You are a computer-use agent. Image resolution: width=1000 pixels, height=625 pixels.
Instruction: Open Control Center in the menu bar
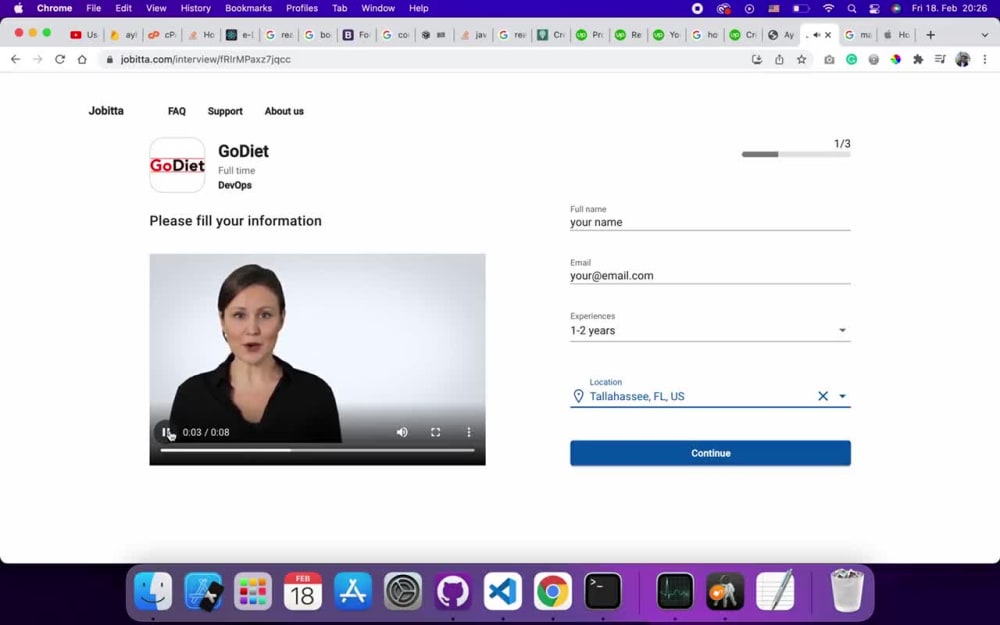click(x=874, y=8)
